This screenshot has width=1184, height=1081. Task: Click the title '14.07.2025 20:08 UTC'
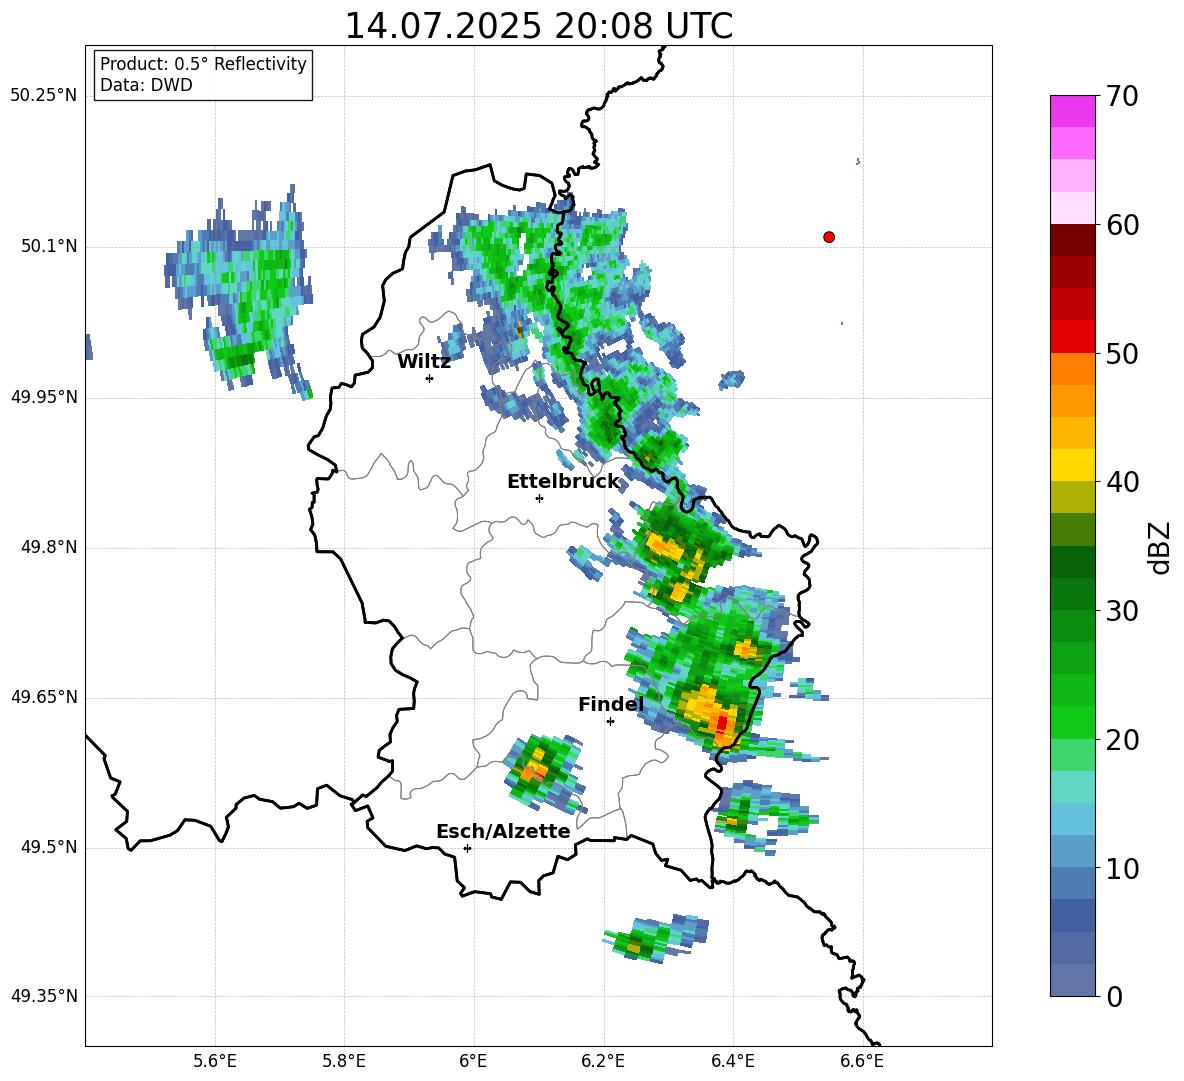[x=538, y=26]
